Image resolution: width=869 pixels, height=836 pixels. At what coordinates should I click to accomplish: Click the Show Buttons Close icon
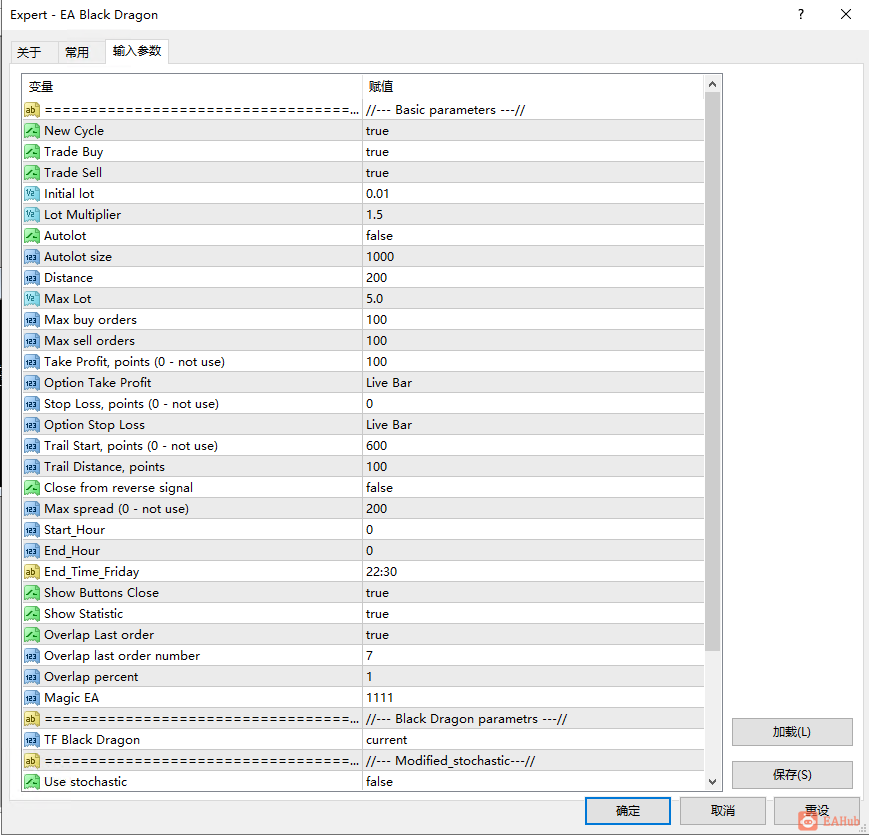click(32, 593)
